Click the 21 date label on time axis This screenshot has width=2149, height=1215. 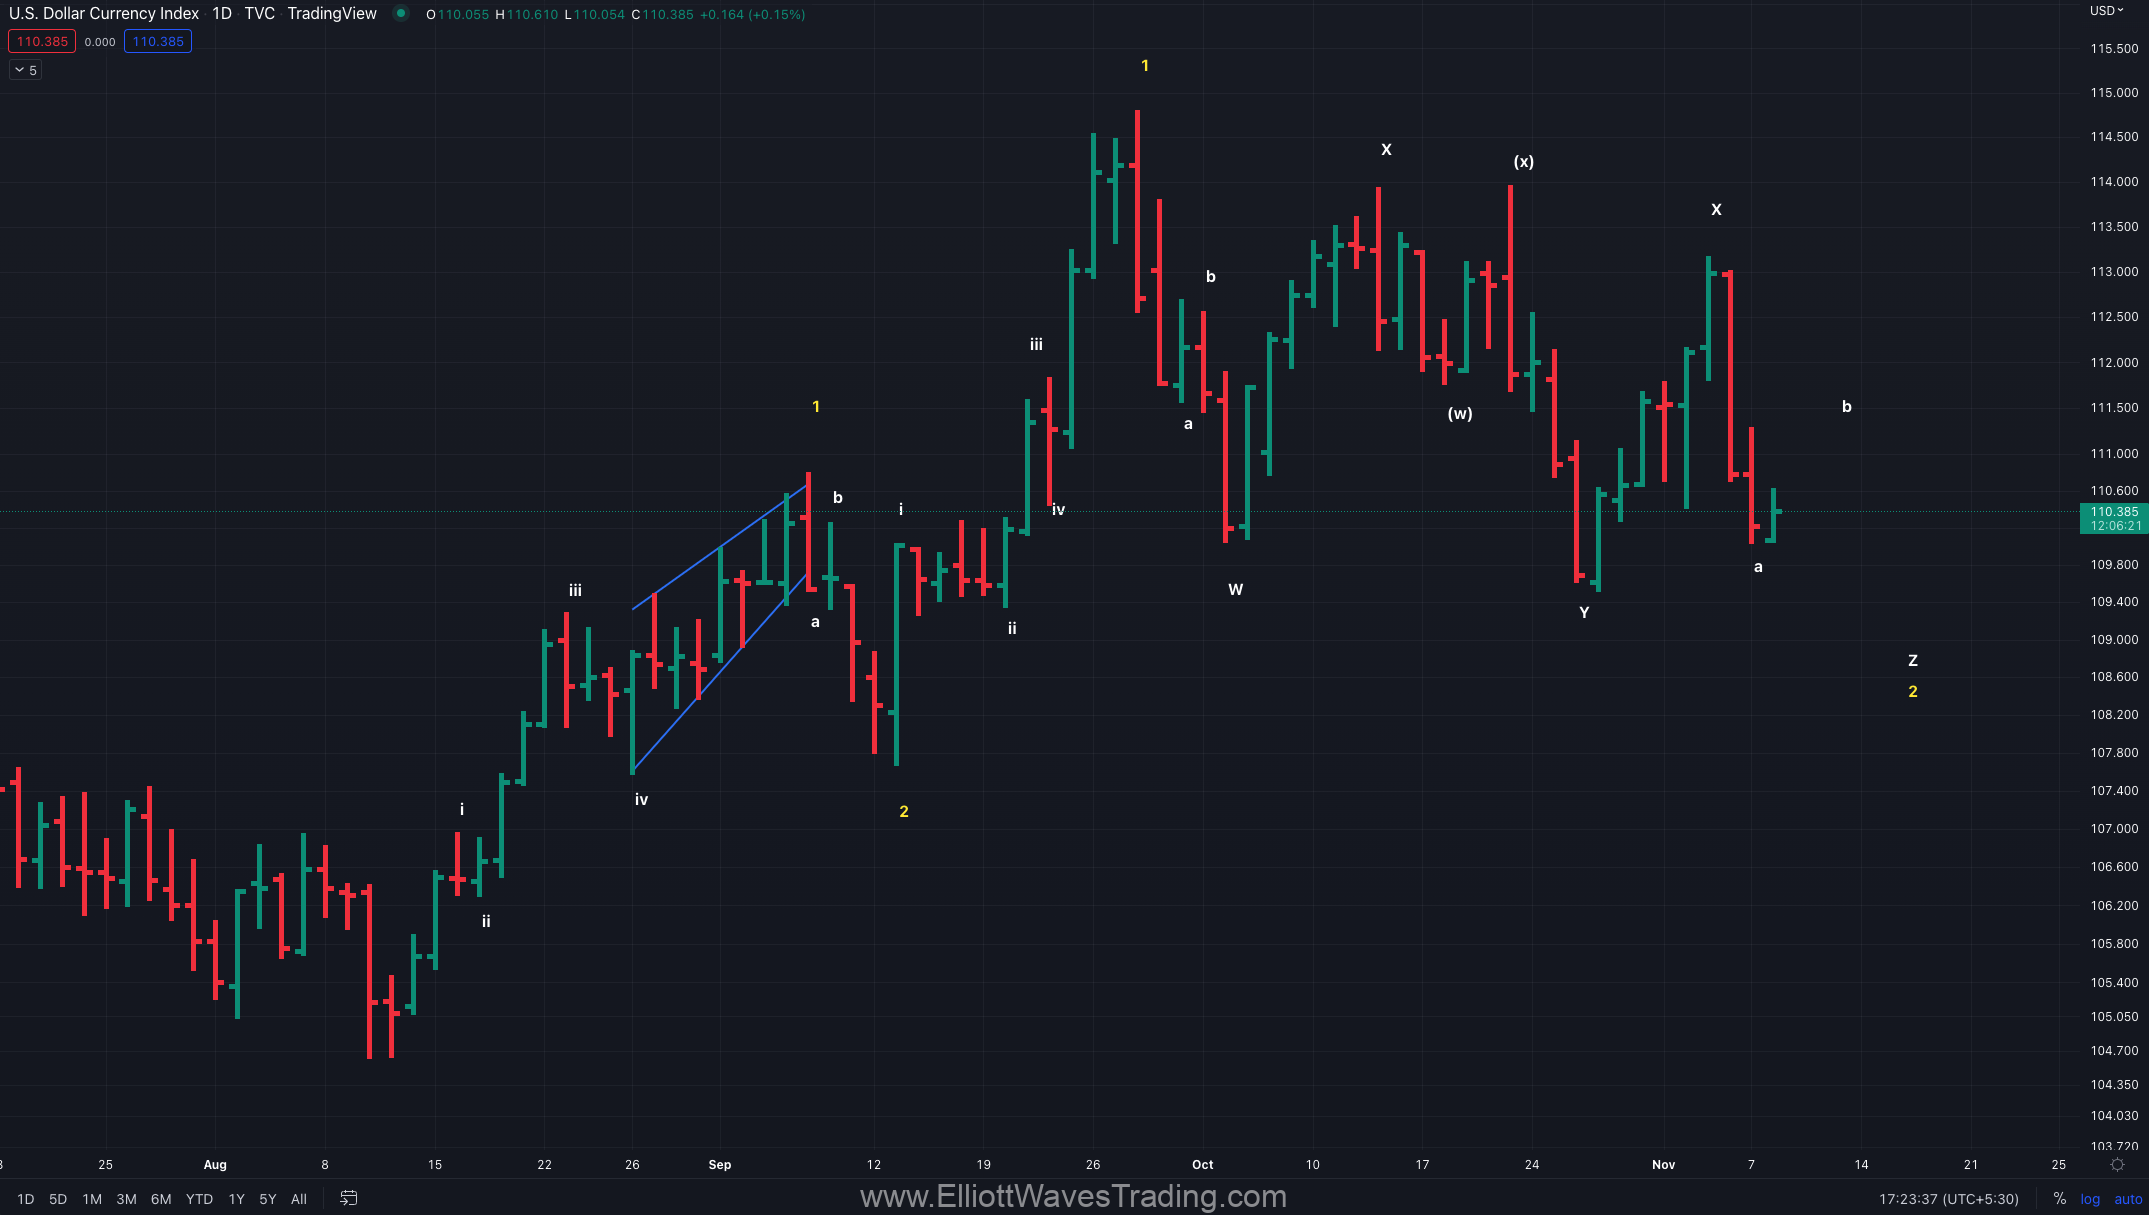(1971, 1165)
